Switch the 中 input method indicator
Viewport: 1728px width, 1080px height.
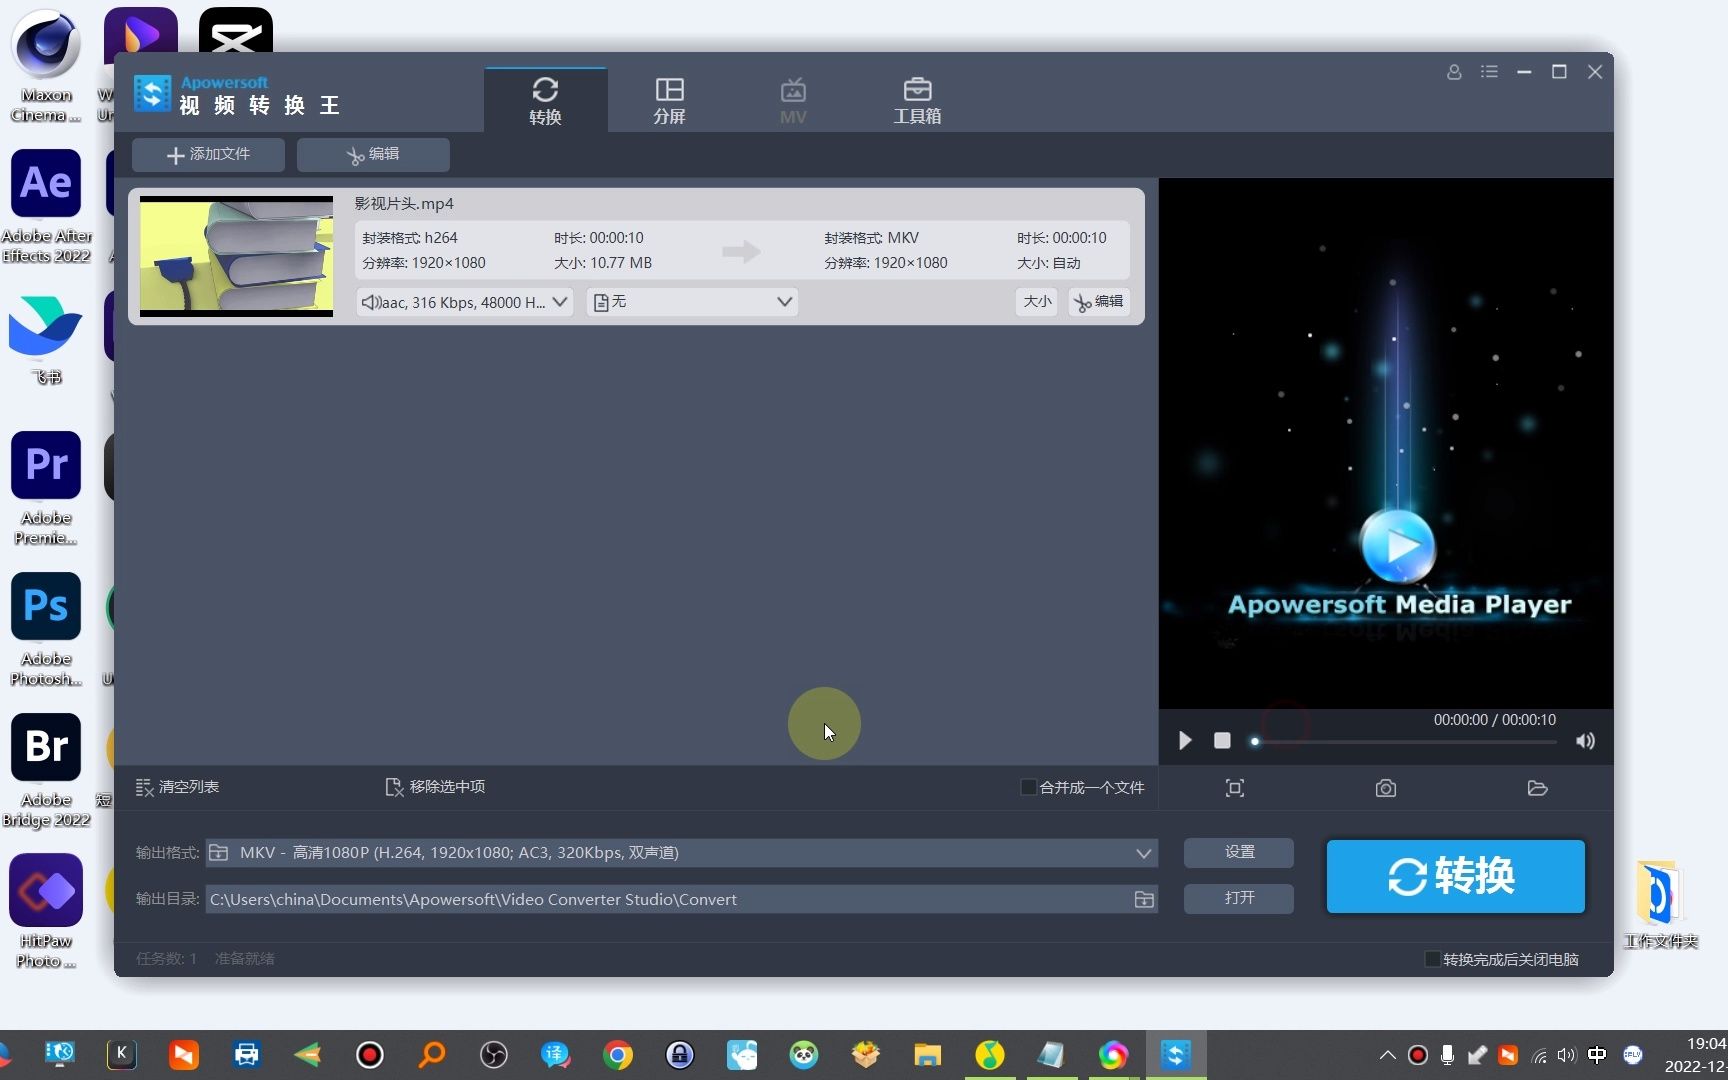1597,1054
